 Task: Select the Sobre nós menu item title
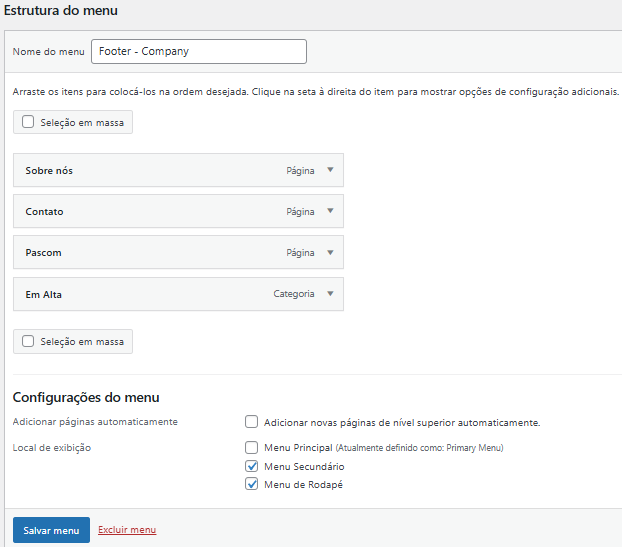[49, 171]
